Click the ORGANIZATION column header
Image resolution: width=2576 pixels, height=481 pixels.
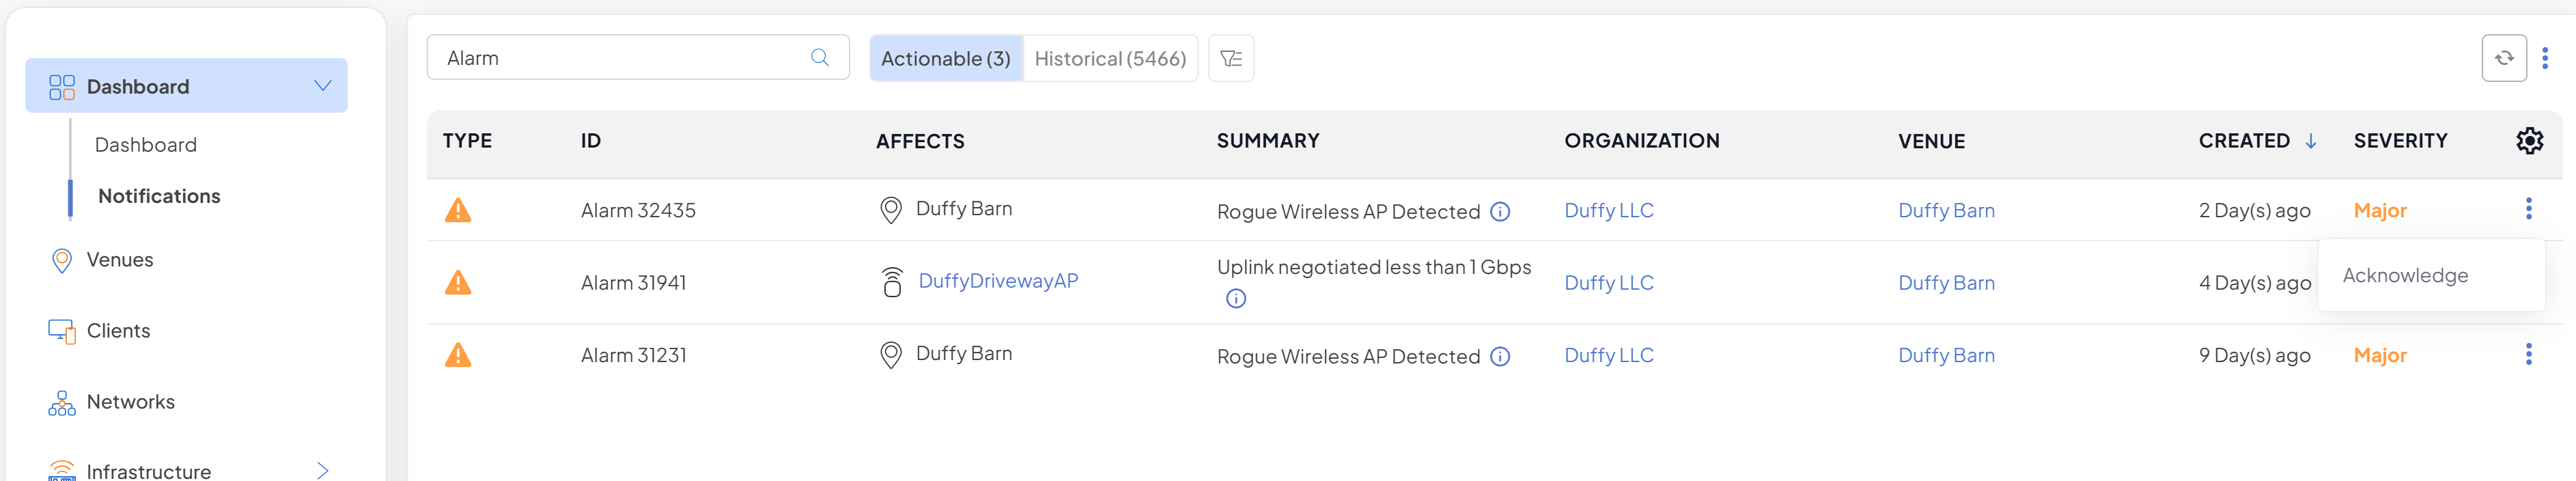pos(1642,141)
